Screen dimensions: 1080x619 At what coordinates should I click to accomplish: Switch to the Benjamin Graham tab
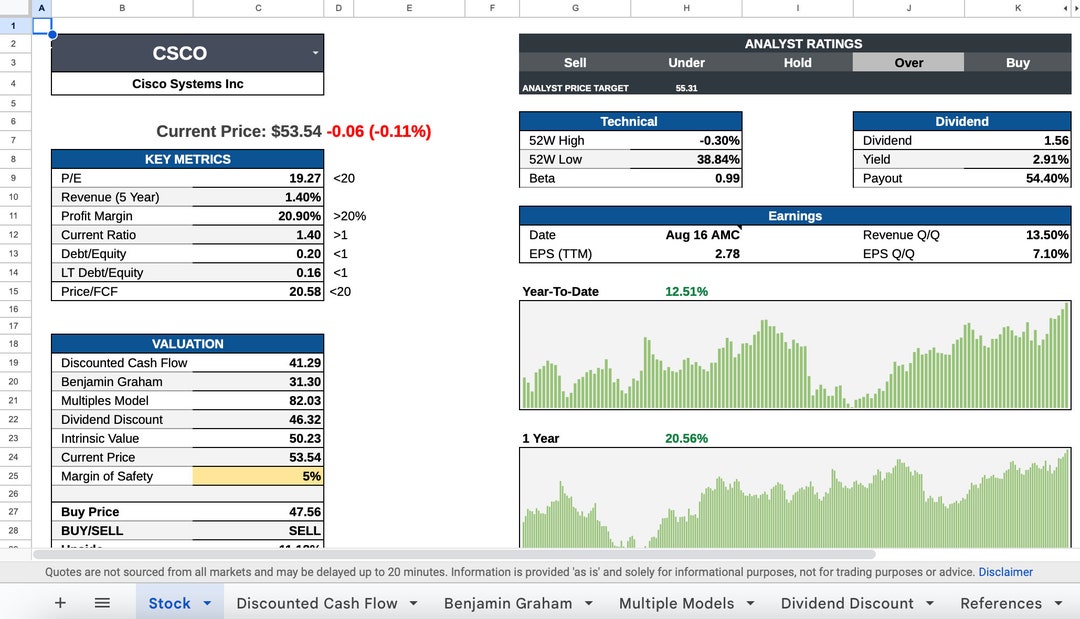click(508, 603)
